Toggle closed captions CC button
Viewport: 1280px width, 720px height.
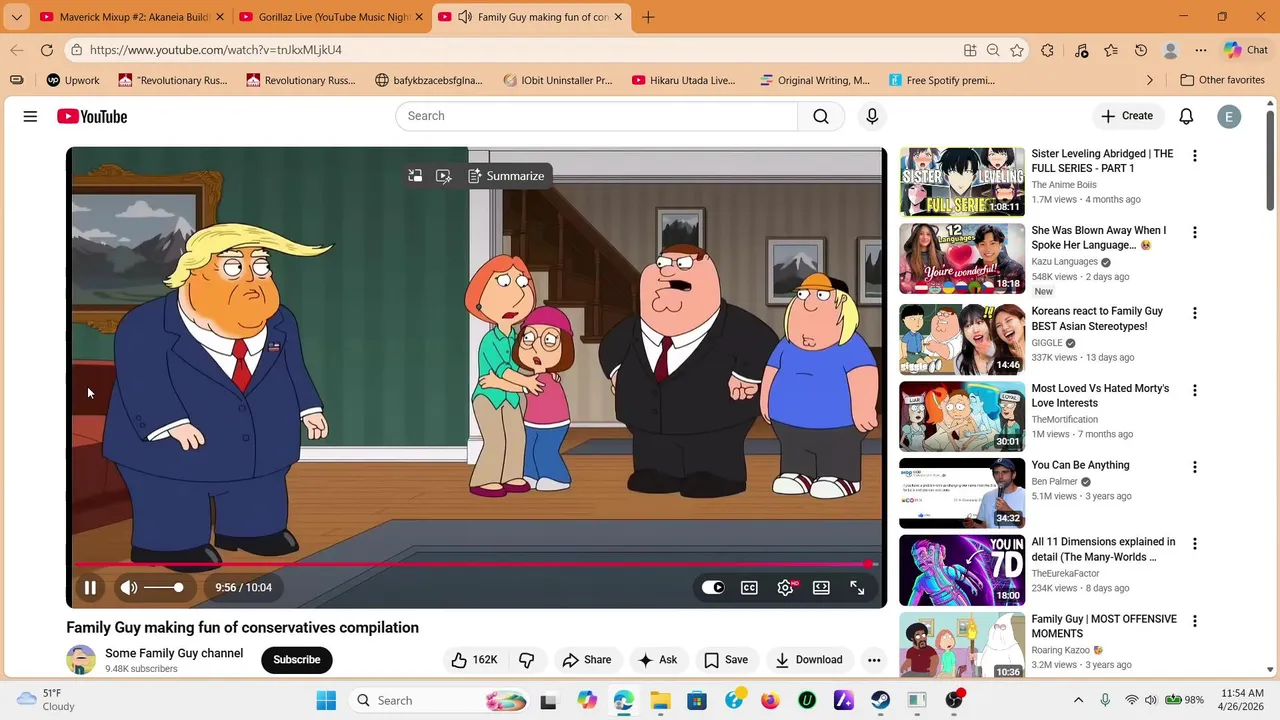(x=749, y=588)
